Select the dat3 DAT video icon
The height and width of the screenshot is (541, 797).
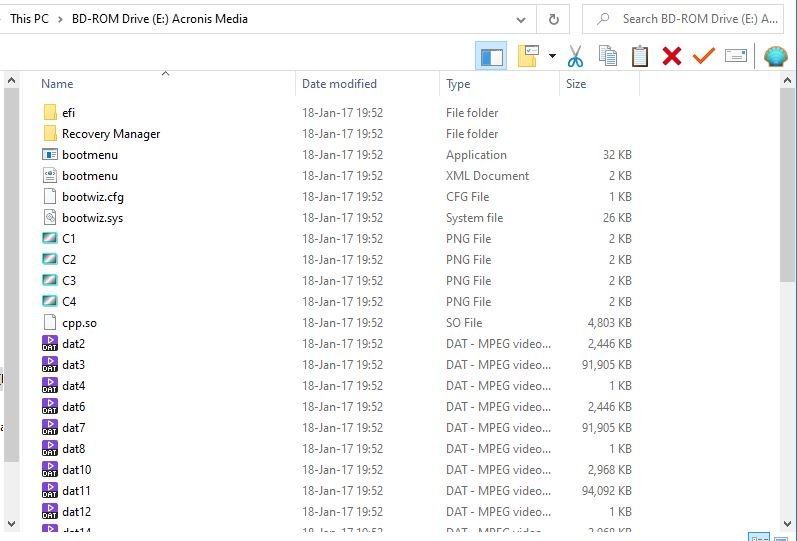click(50, 364)
